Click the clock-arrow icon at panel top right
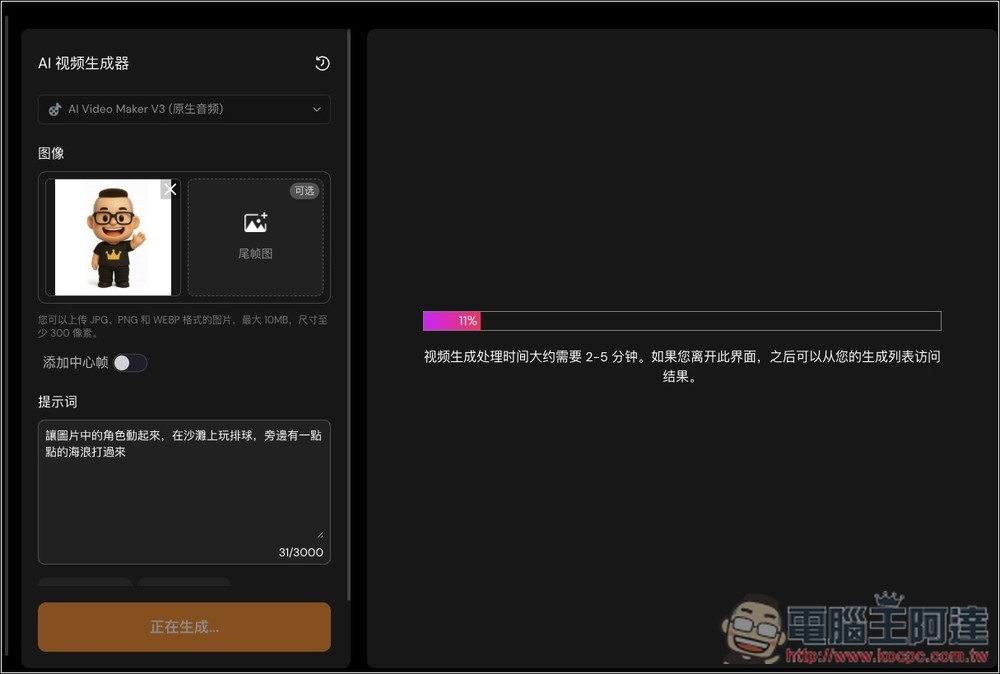Viewport: 1000px width, 674px height. 322,63
